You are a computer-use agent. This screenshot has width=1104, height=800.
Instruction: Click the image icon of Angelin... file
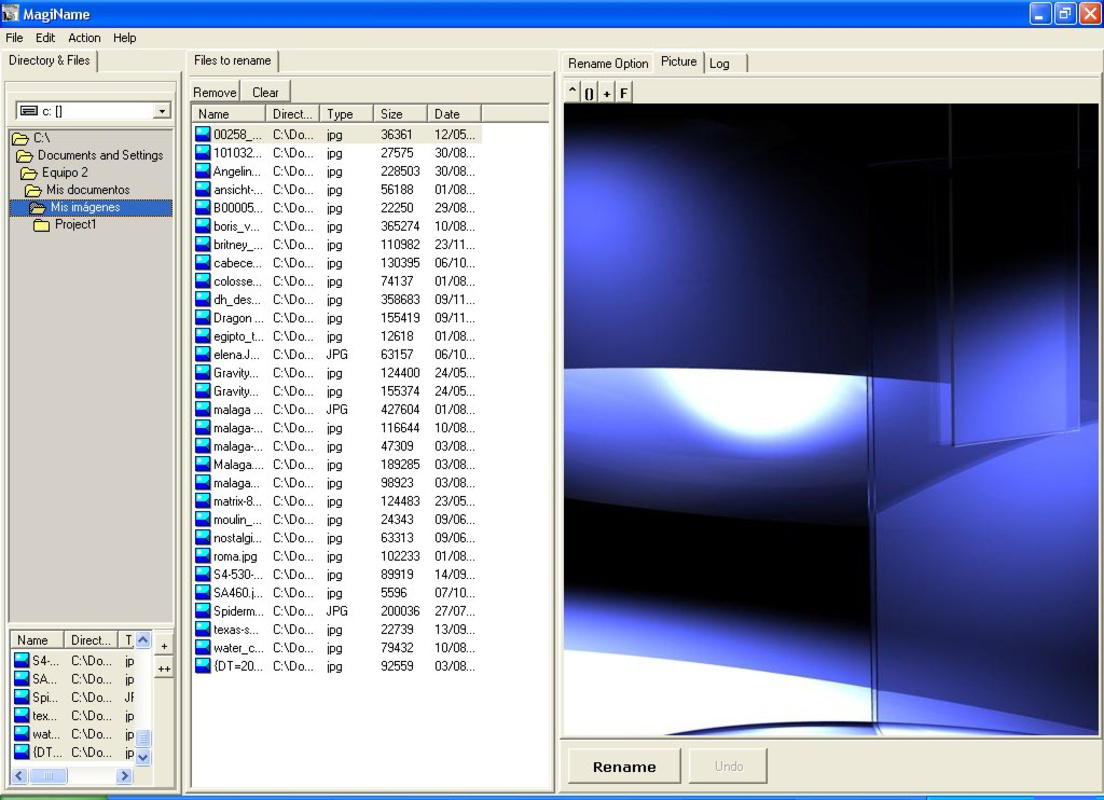203,170
